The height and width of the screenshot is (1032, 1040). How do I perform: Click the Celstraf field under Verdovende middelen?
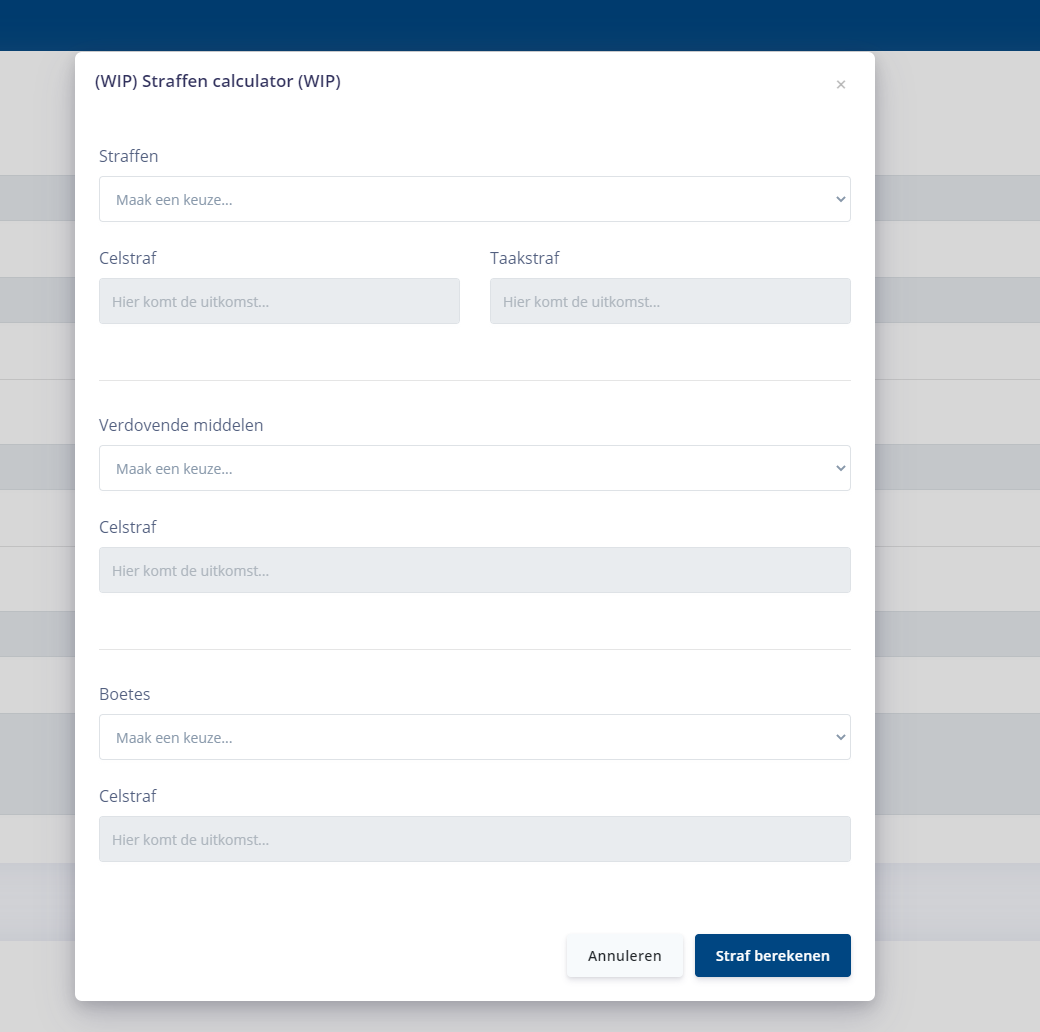474,570
